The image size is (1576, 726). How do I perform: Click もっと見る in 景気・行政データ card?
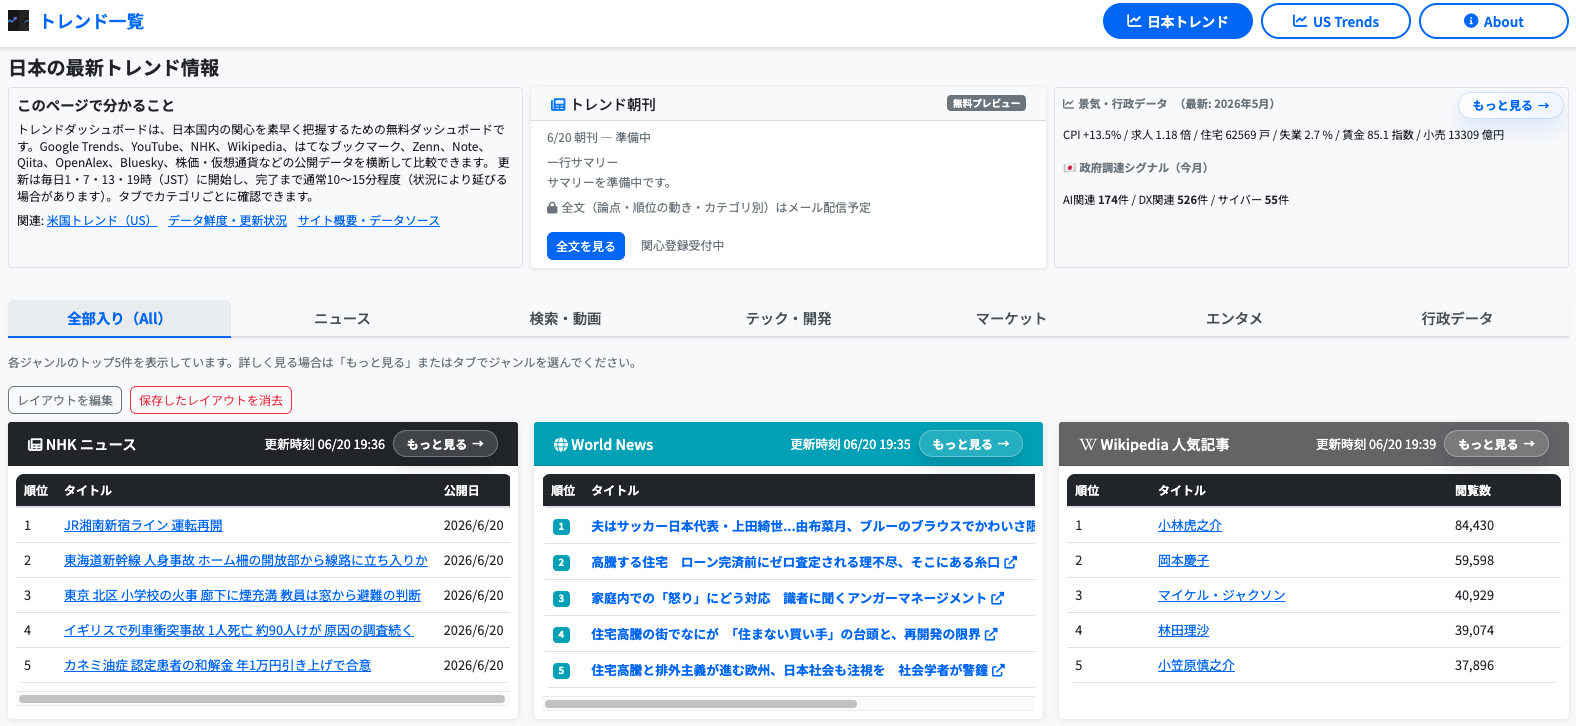coord(1510,105)
